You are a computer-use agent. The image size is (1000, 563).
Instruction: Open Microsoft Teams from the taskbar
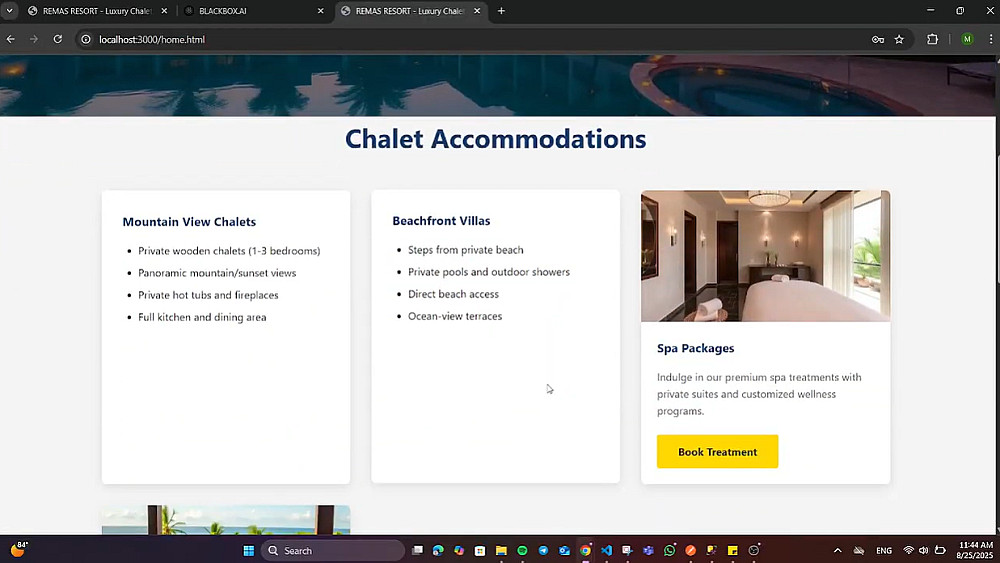pos(649,550)
